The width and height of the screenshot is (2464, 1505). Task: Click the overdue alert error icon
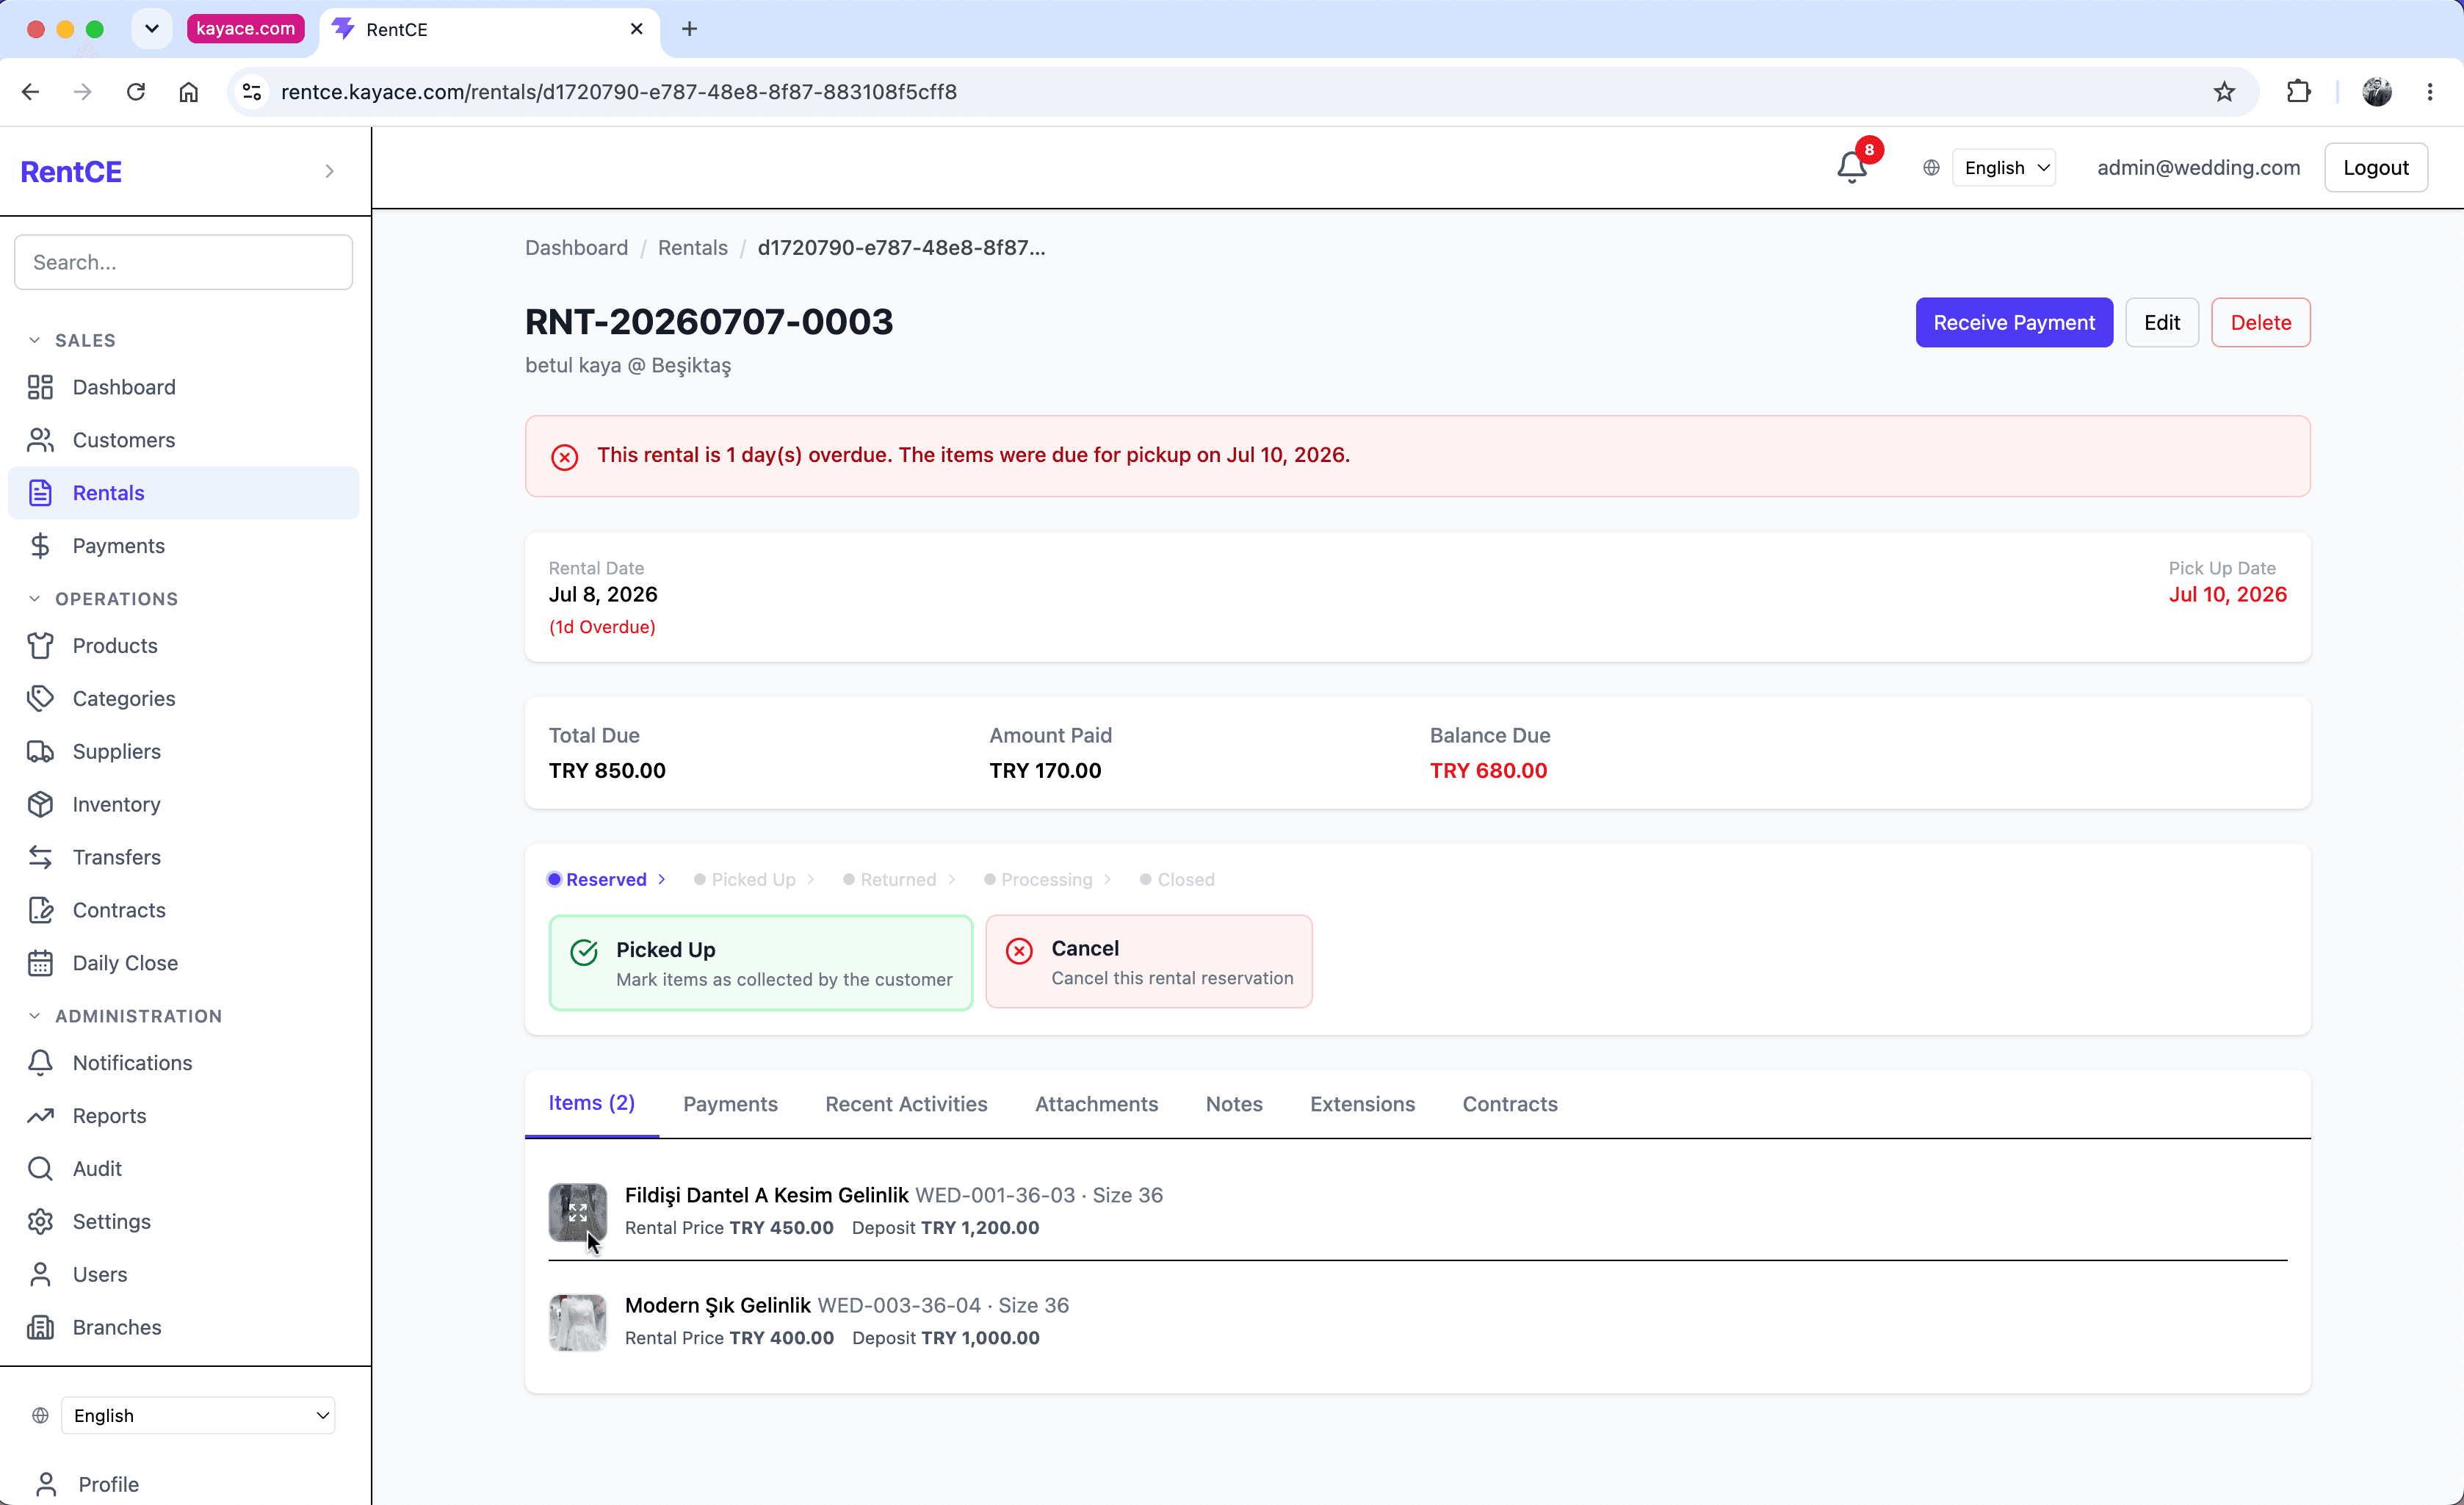pyautogui.click(x=565, y=457)
